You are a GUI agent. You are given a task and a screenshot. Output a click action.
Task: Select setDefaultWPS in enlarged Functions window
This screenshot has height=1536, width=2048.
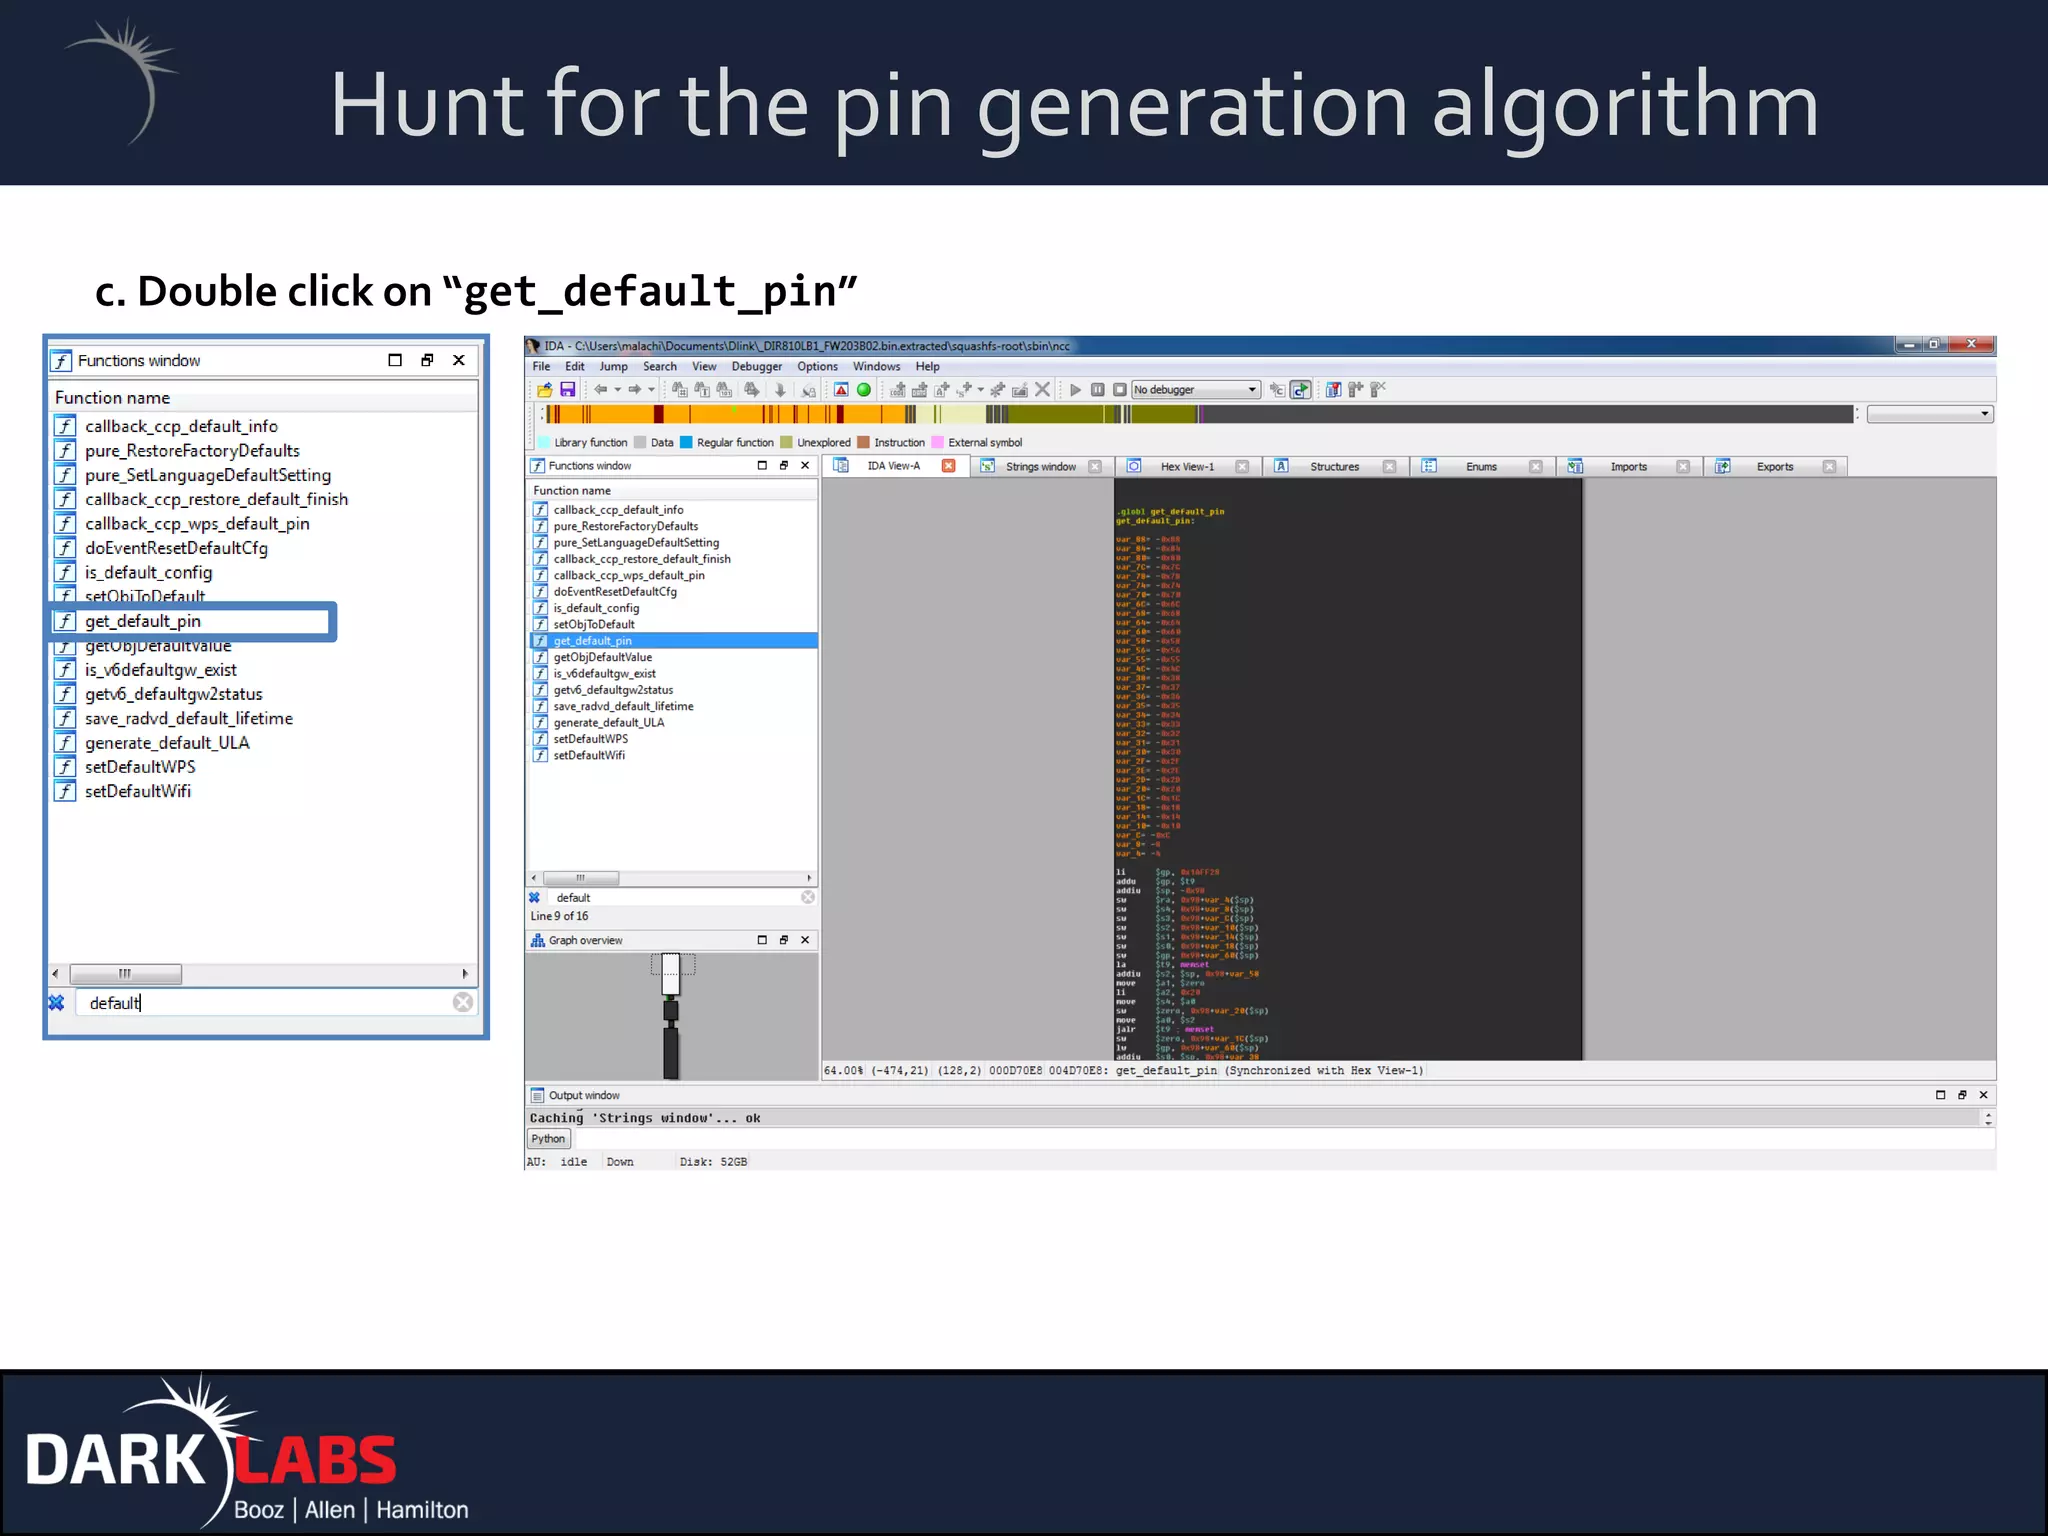click(x=140, y=767)
